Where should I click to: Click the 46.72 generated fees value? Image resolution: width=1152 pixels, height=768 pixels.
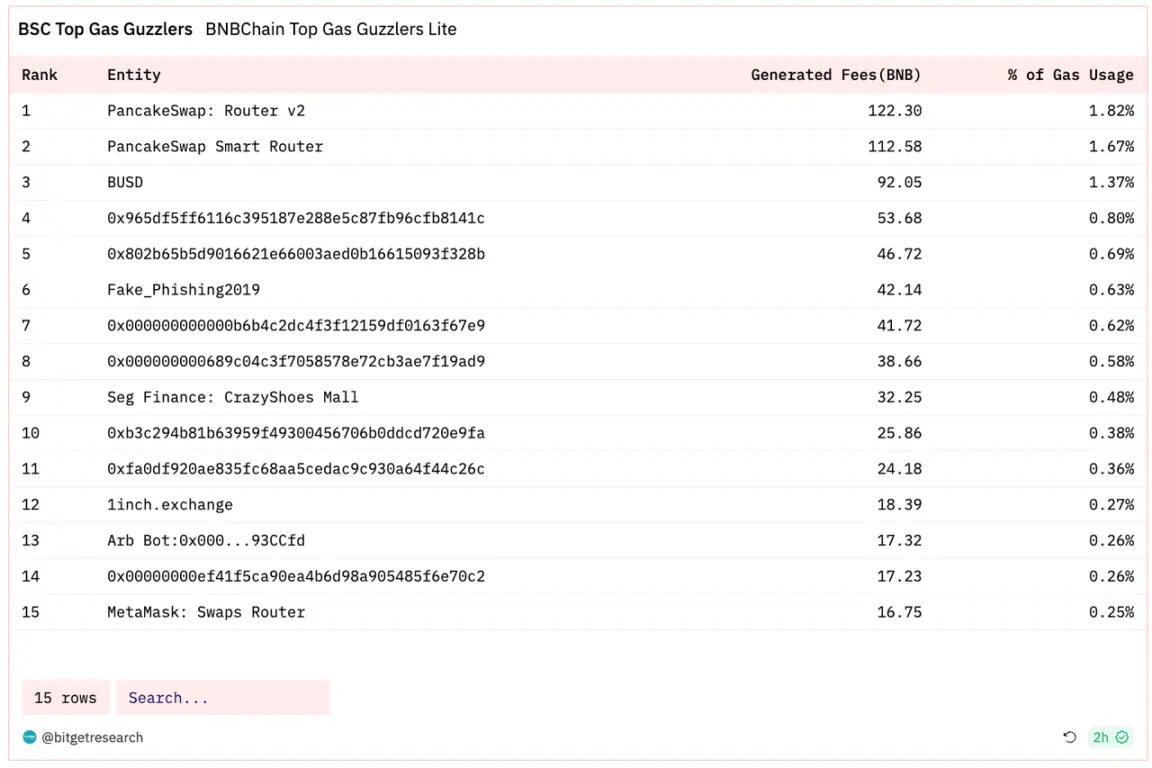coord(899,254)
